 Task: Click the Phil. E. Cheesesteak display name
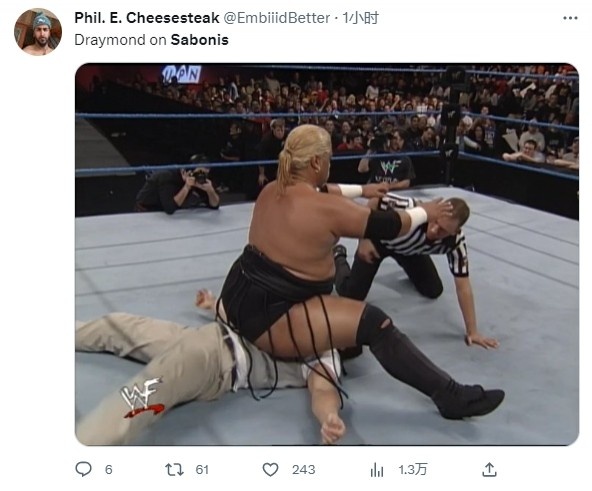click(x=146, y=18)
